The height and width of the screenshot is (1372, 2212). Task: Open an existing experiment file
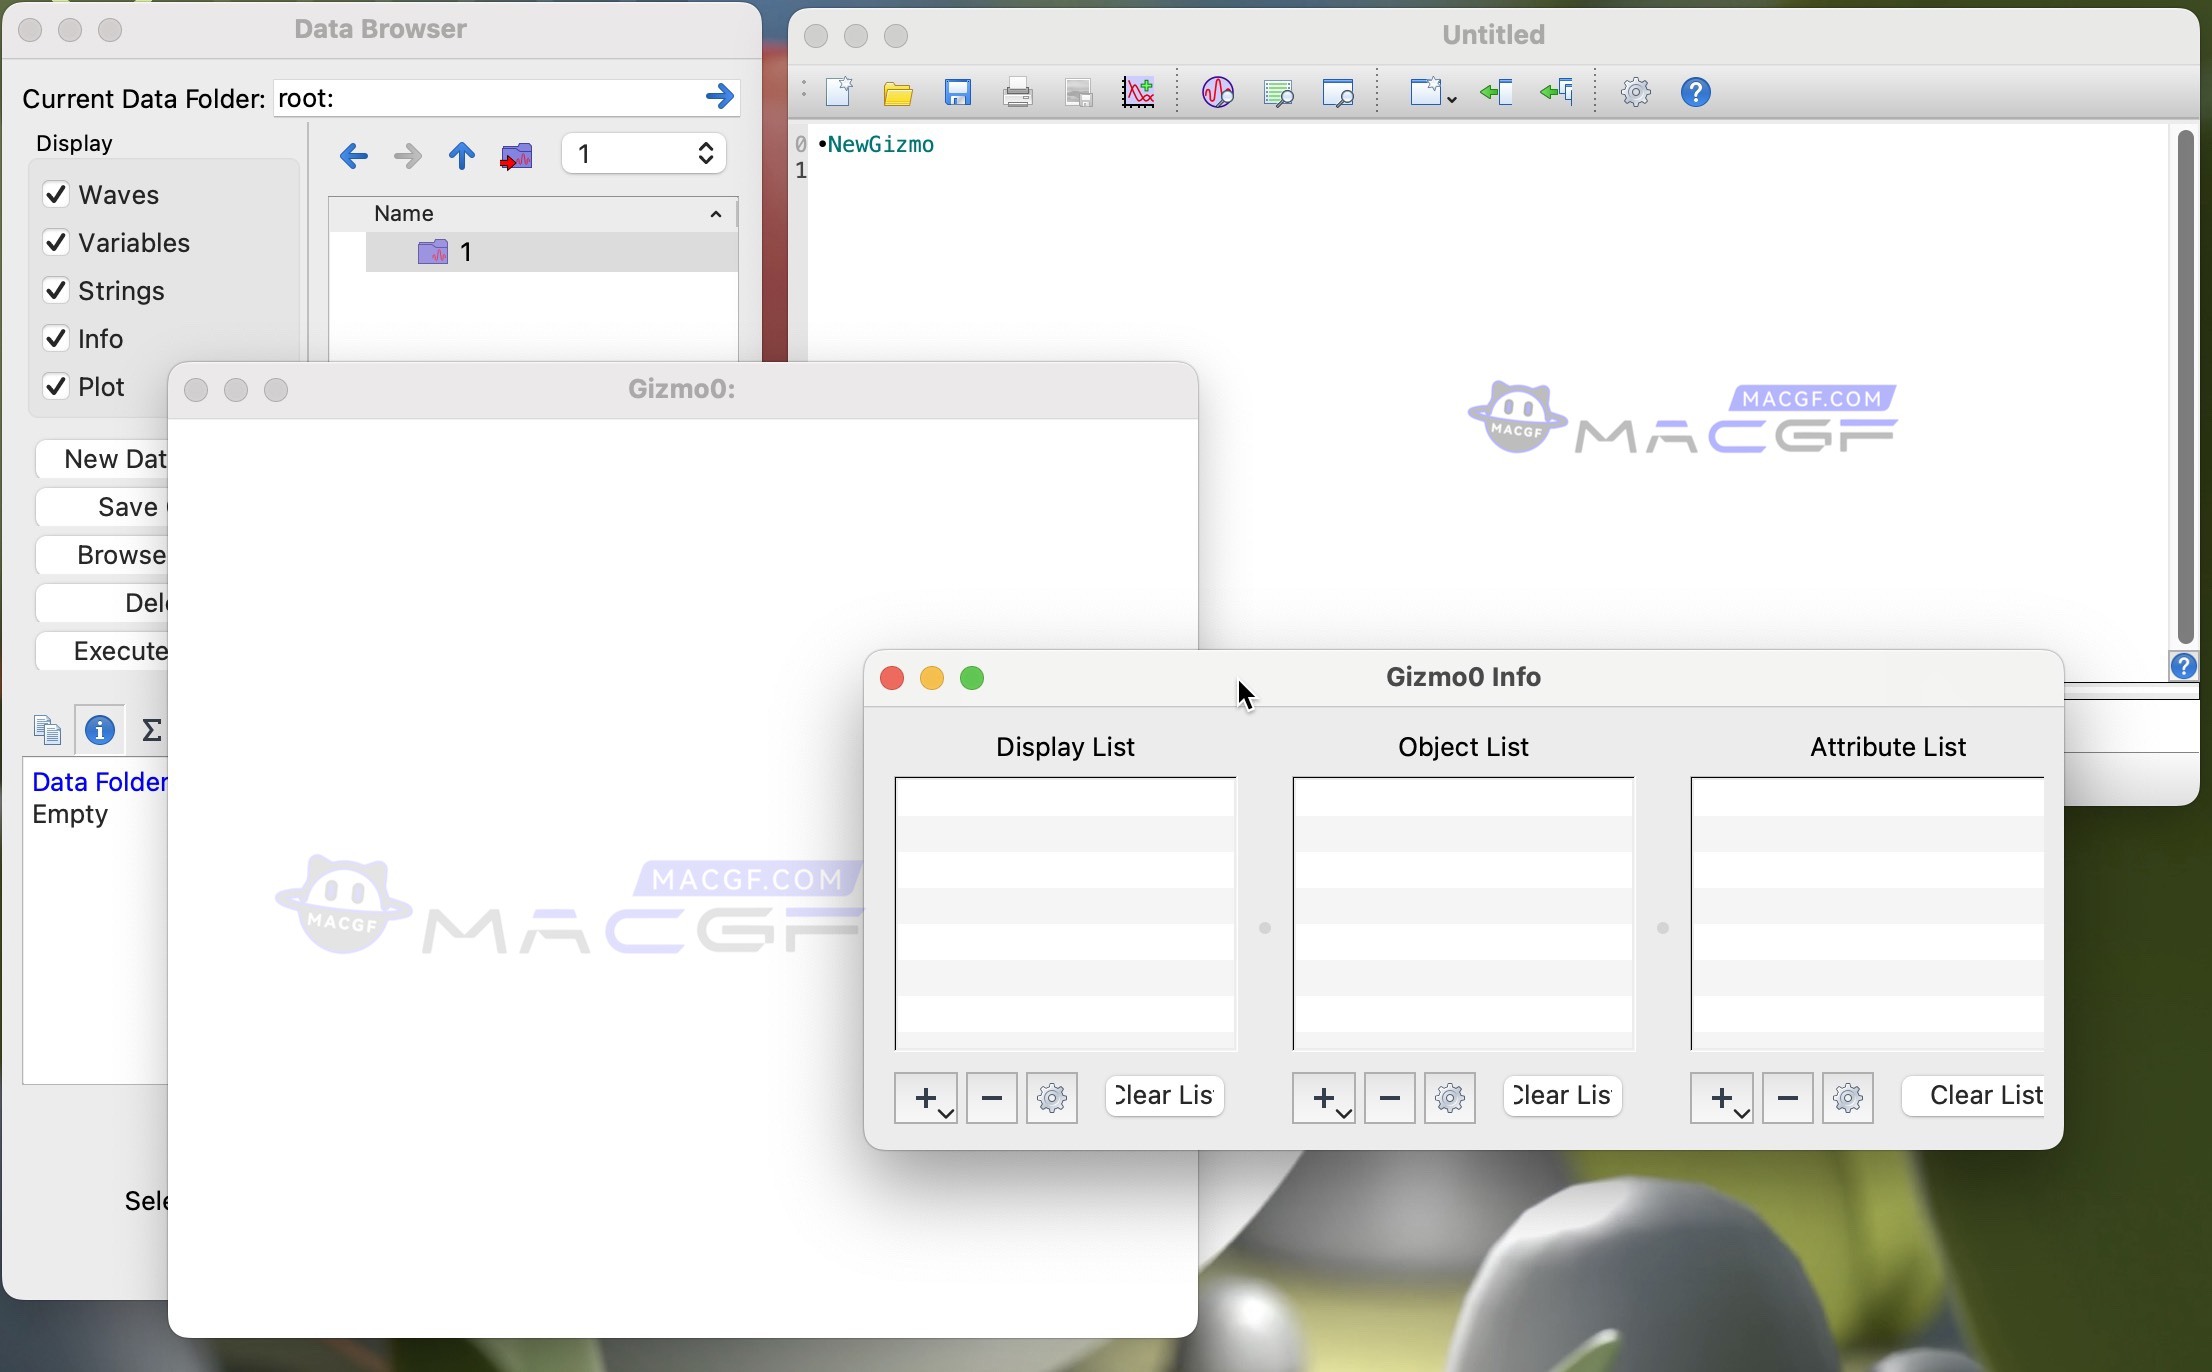[897, 92]
